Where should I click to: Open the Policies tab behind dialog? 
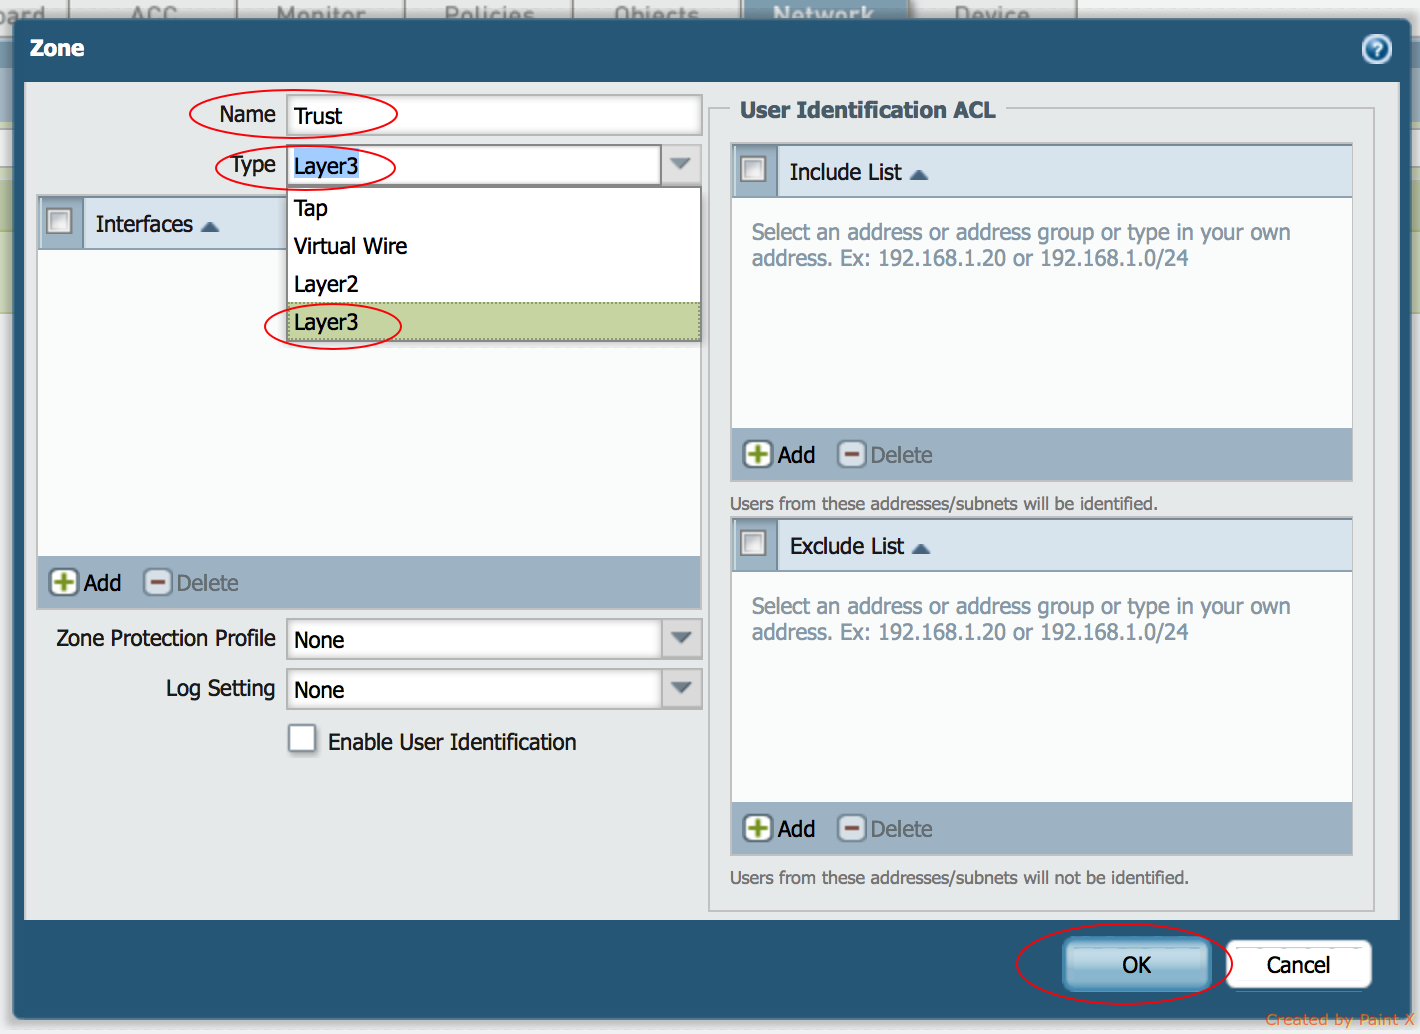[x=489, y=10]
